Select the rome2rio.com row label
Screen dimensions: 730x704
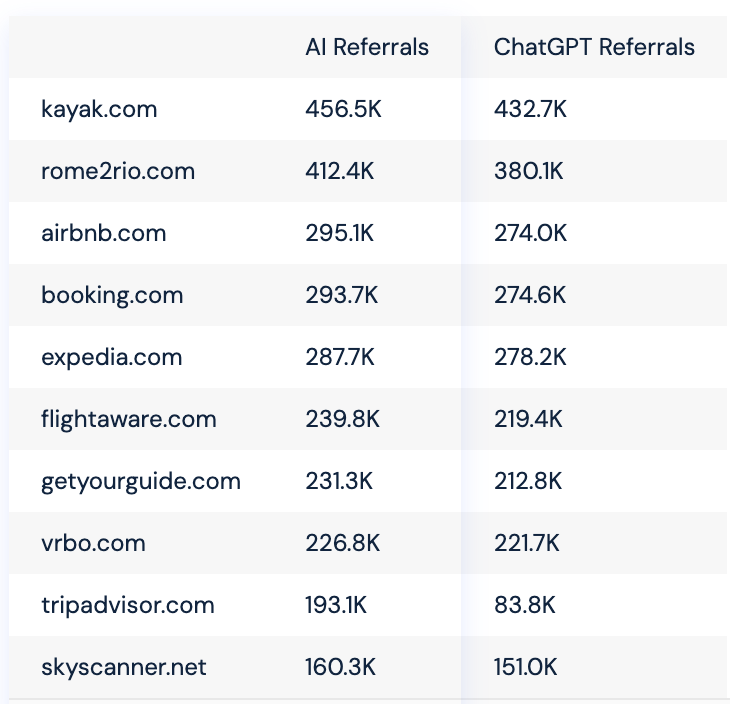[118, 171]
